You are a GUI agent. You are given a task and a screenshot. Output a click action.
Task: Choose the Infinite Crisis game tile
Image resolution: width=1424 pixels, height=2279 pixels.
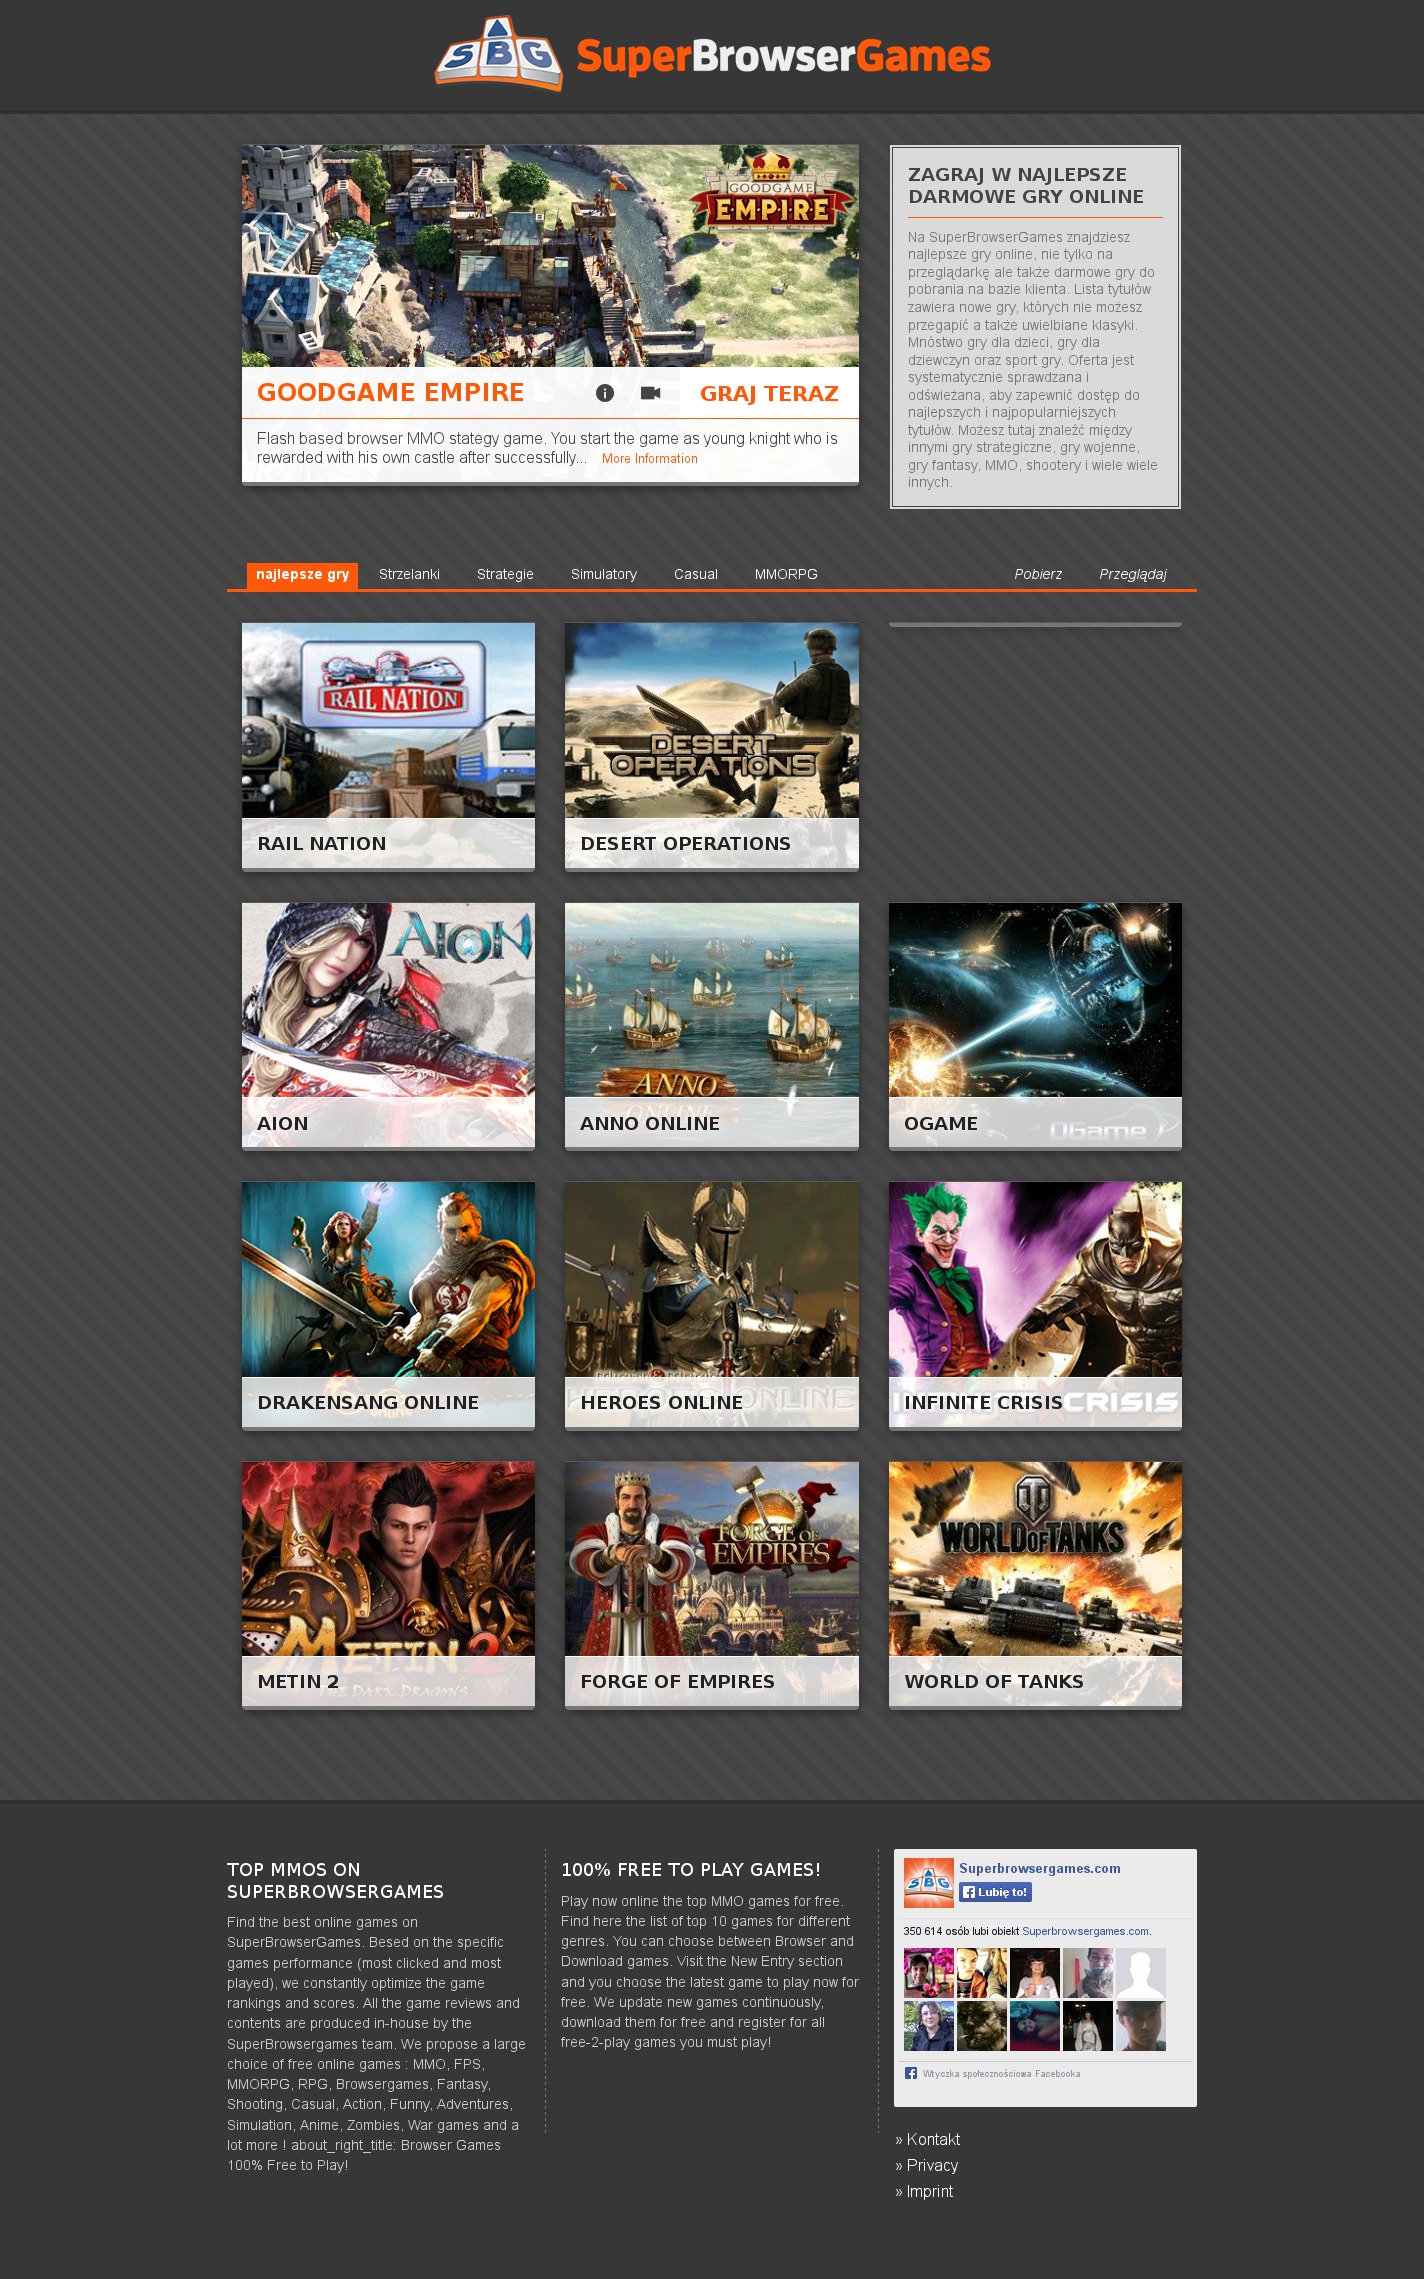[x=1035, y=1280]
